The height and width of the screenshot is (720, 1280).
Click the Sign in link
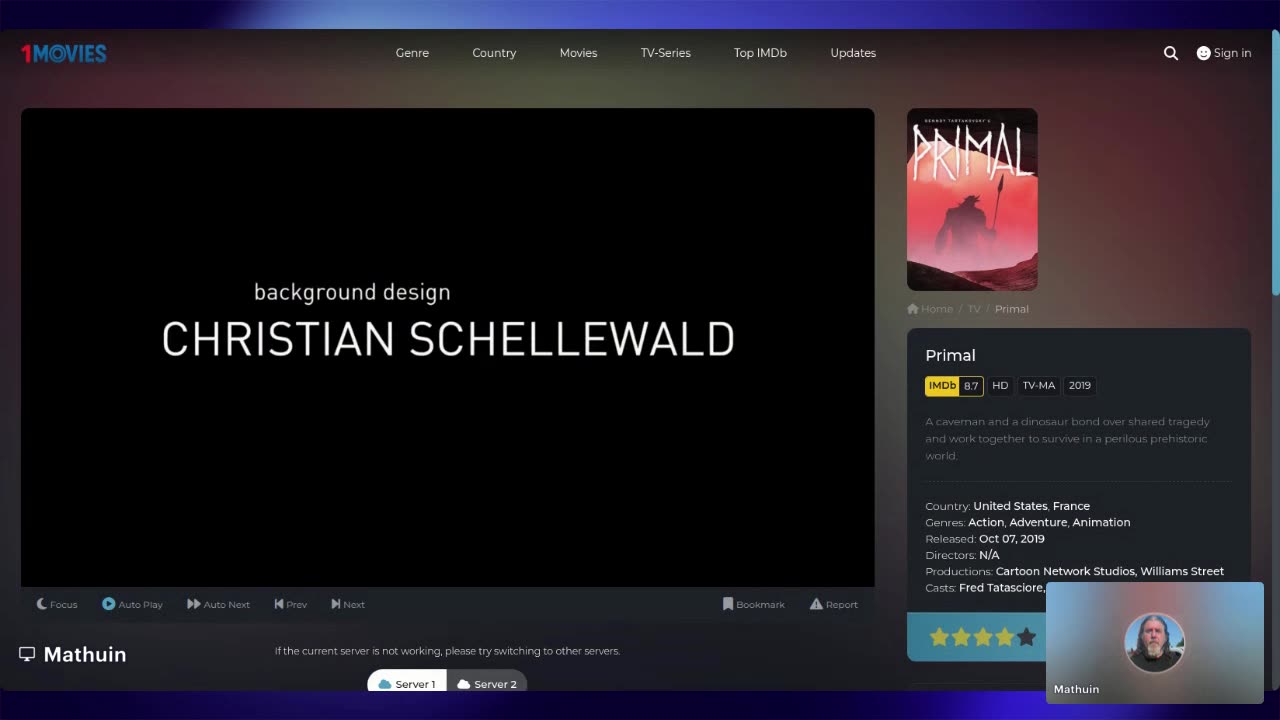point(1224,53)
